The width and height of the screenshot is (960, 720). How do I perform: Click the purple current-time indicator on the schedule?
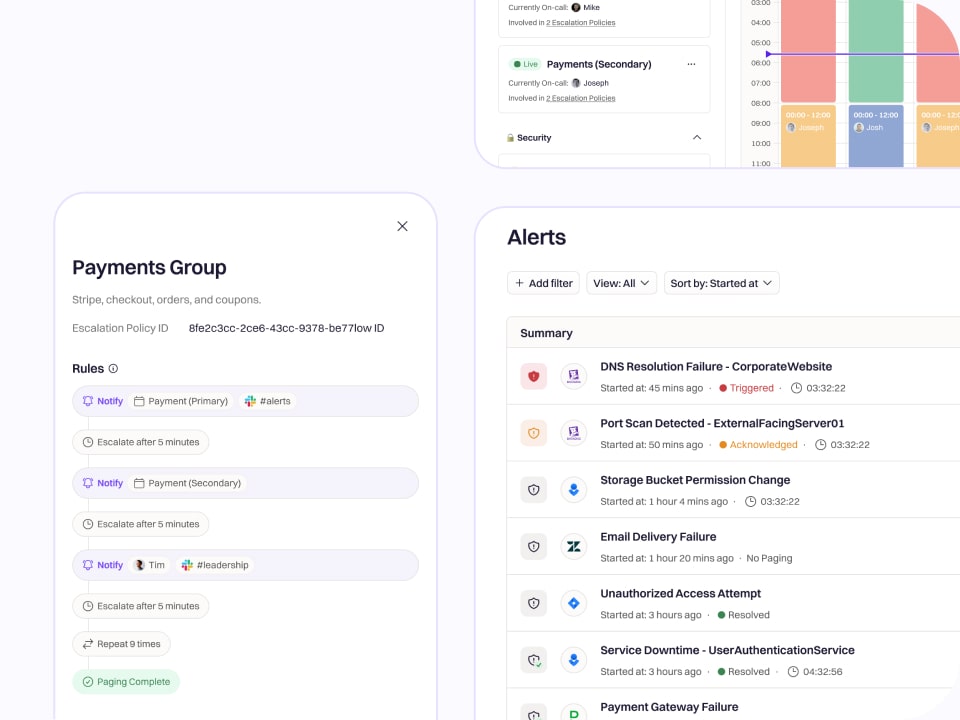click(x=768, y=54)
